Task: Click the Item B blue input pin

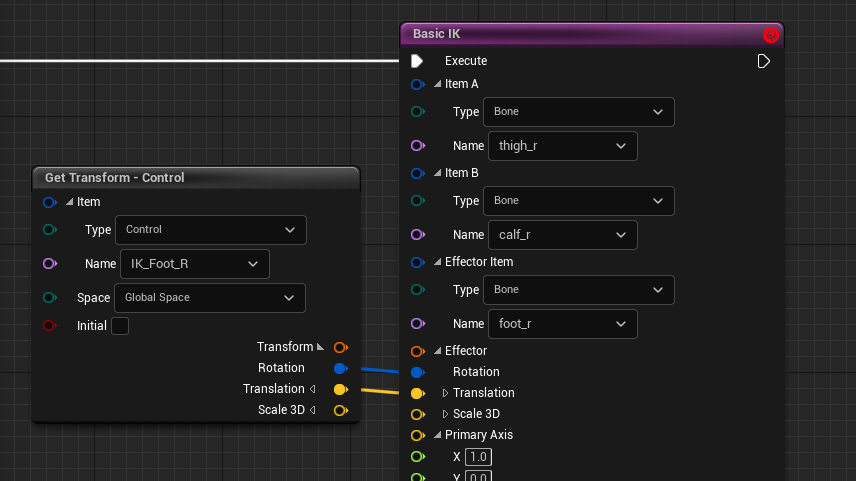Action: click(418, 174)
